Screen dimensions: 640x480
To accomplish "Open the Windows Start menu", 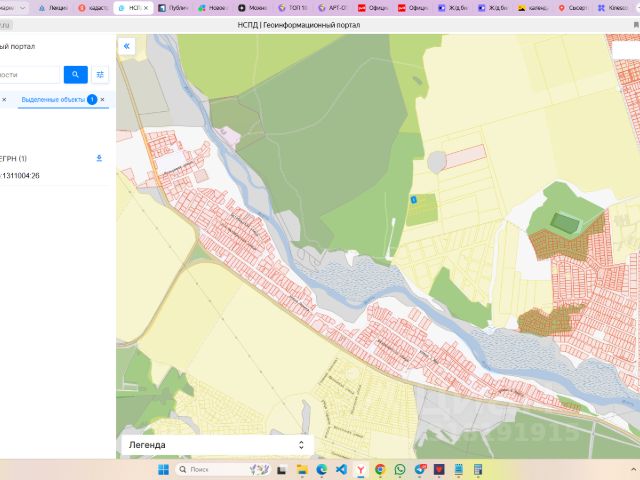I will pyautogui.click(x=164, y=469).
